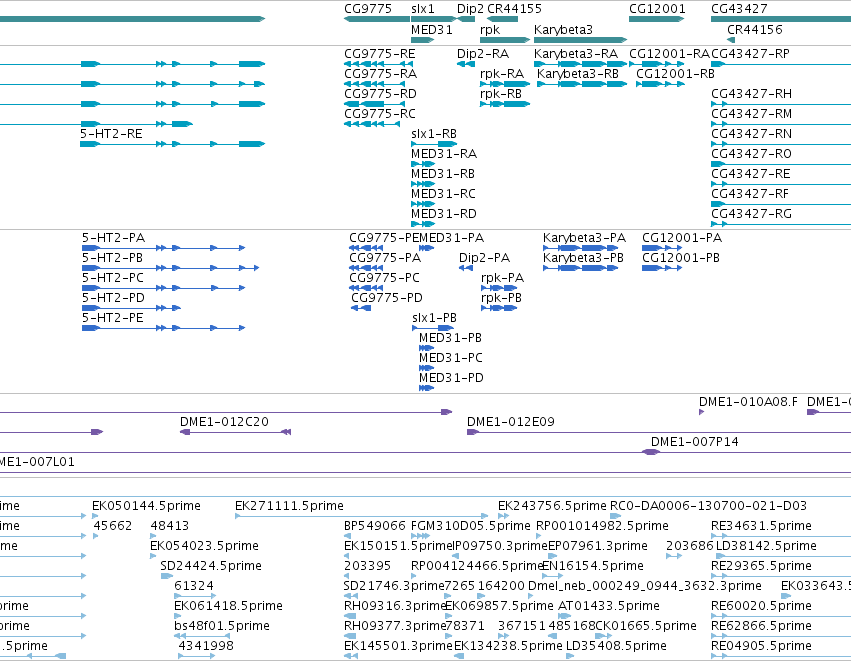This screenshot has width=851, height=661.
Task: Click transcript CG9775-RA label
Action: (x=380, y=74)
